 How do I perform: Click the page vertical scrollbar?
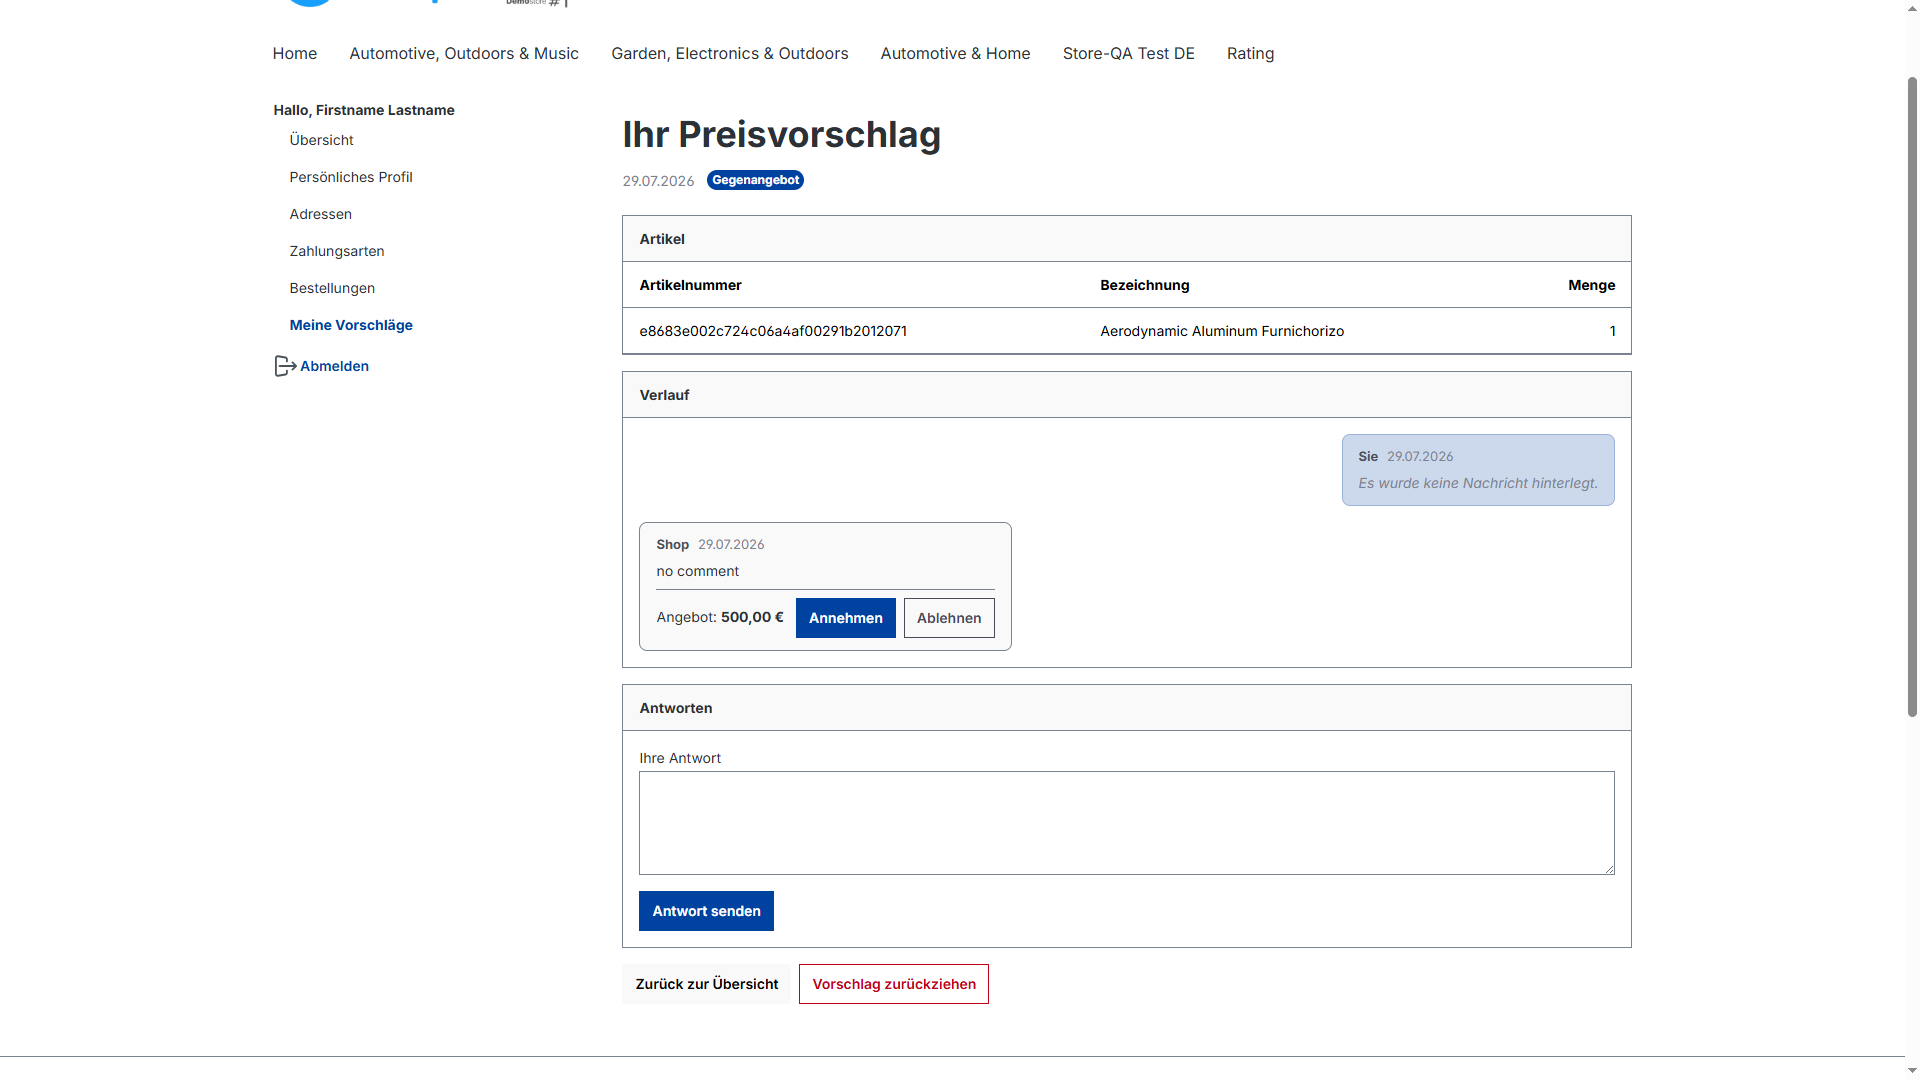1912,397
